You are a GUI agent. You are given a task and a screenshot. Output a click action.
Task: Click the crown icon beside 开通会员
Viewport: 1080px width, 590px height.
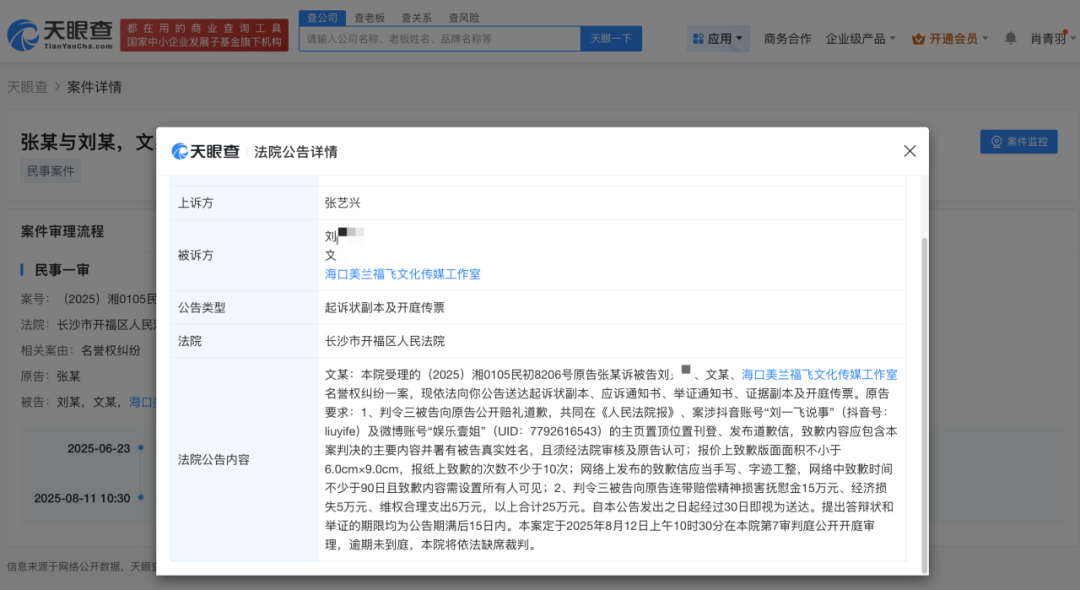[918, 39]
